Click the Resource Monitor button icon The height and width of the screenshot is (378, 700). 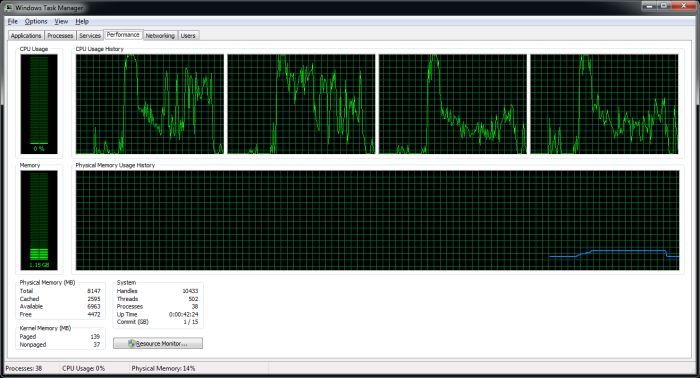tap(131, 343)
